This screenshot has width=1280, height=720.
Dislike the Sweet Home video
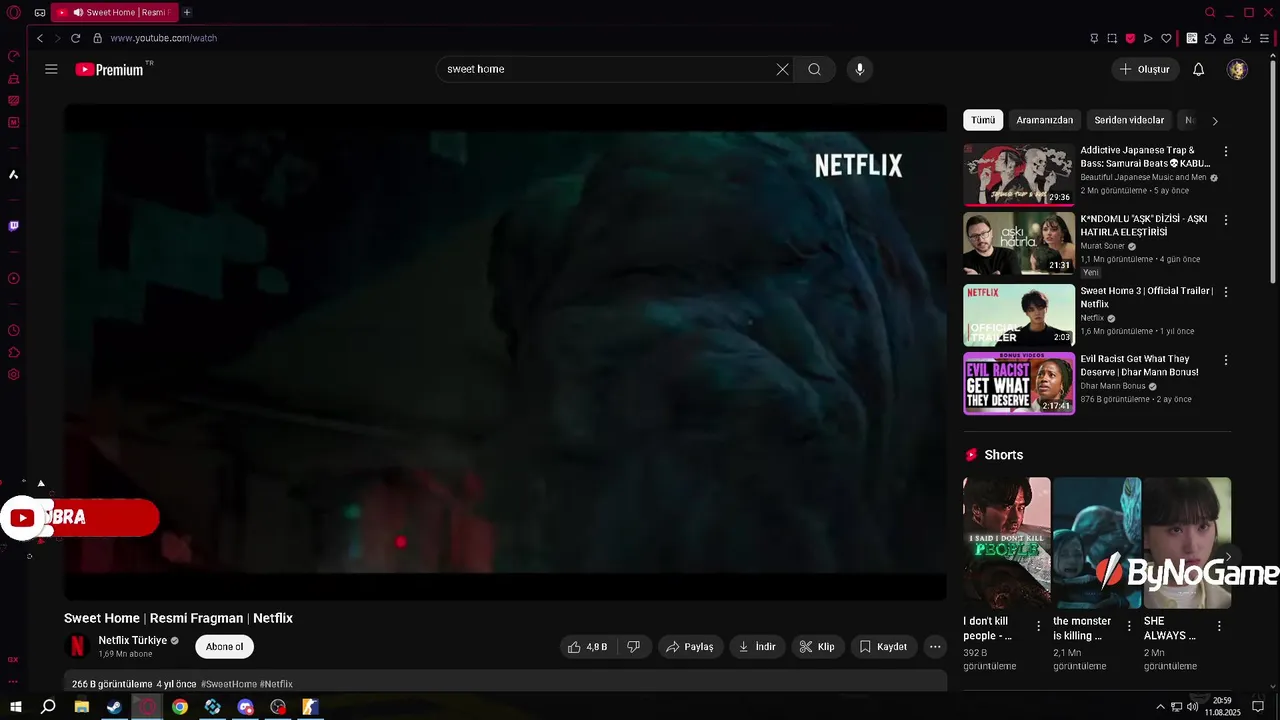click(634, 647)
